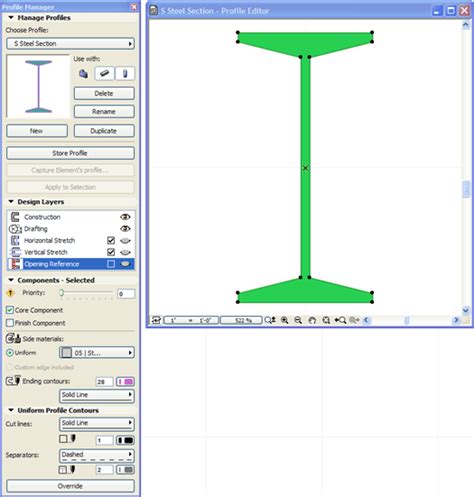
Task: Click the Drafting layer icon
Action: coord(15,229)
